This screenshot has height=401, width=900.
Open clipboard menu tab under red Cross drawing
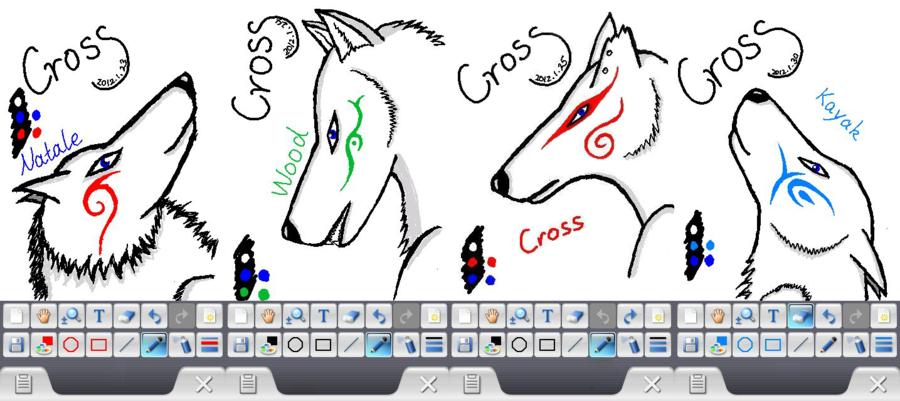coord(473,383)
